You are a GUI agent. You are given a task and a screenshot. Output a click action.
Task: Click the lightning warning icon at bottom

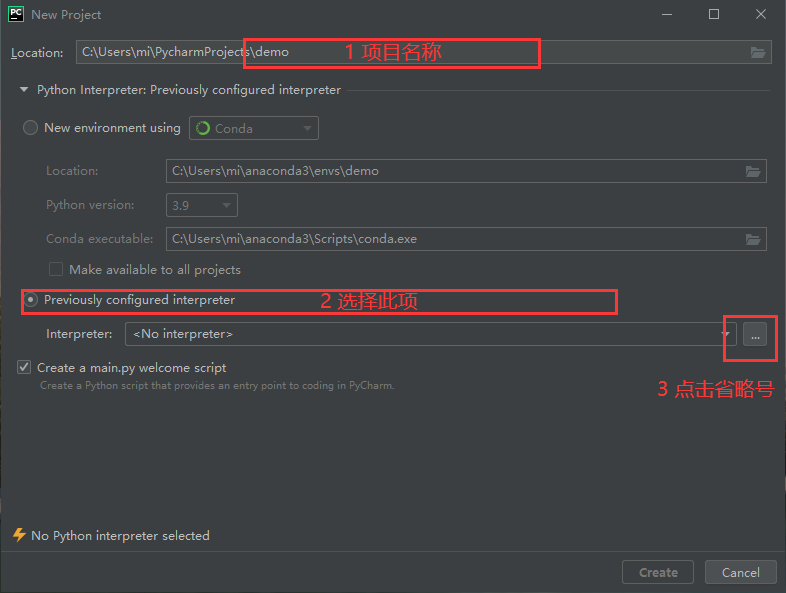coord(18,535)
